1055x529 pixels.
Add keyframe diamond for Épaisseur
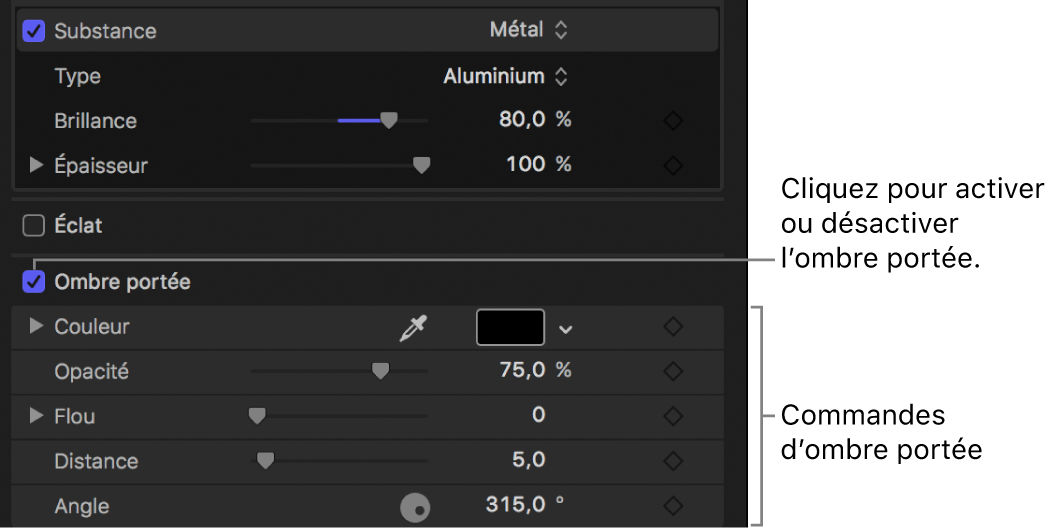click(673, 166)
